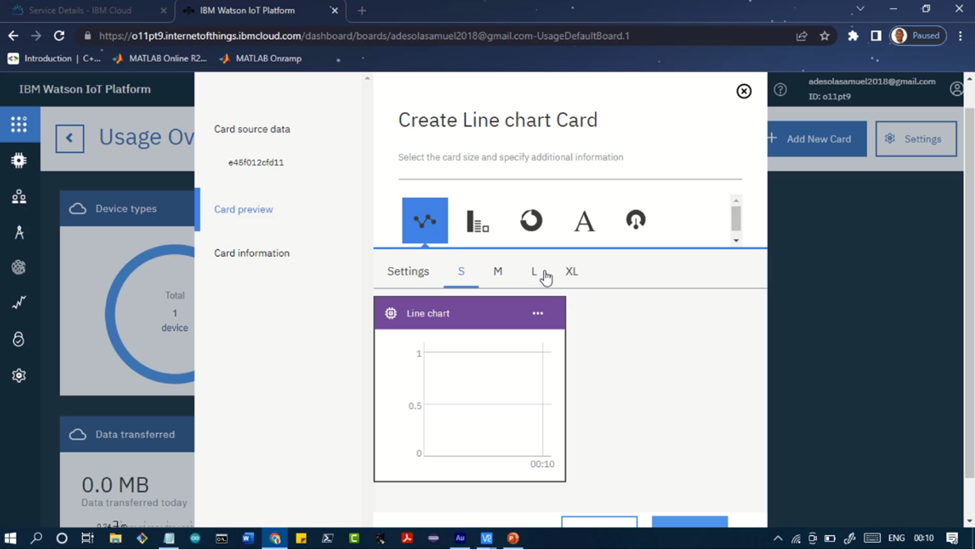
Task: Open a new browser tab
Action: [362, 11]
